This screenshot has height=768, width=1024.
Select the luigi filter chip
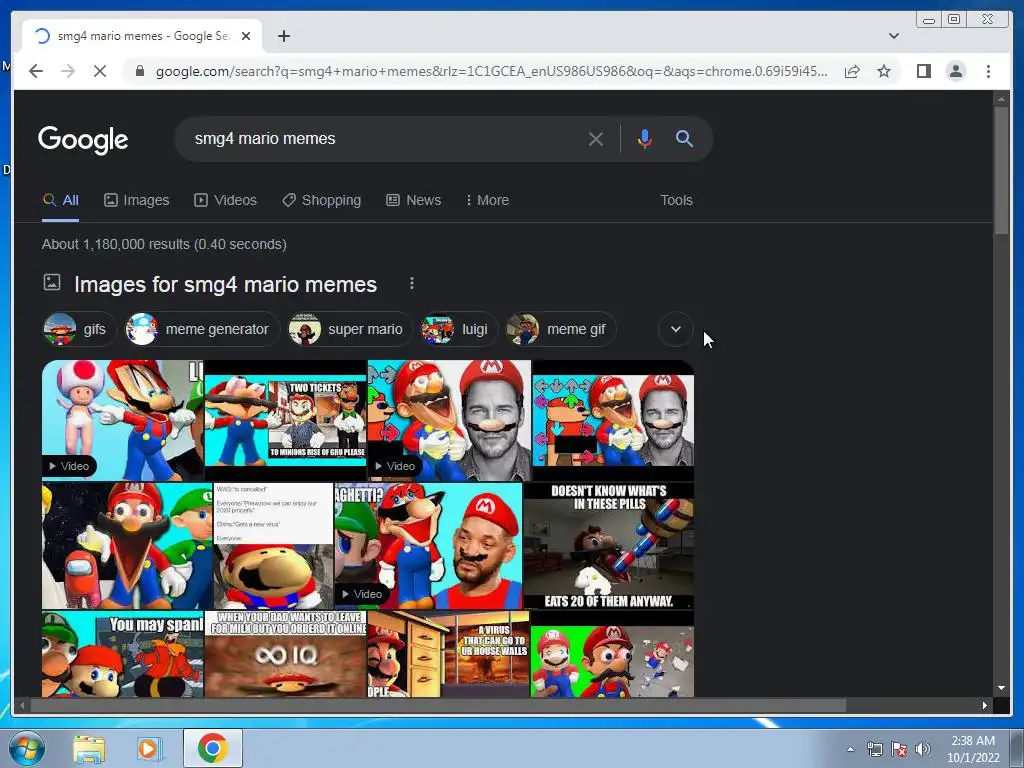coord(458,329)
